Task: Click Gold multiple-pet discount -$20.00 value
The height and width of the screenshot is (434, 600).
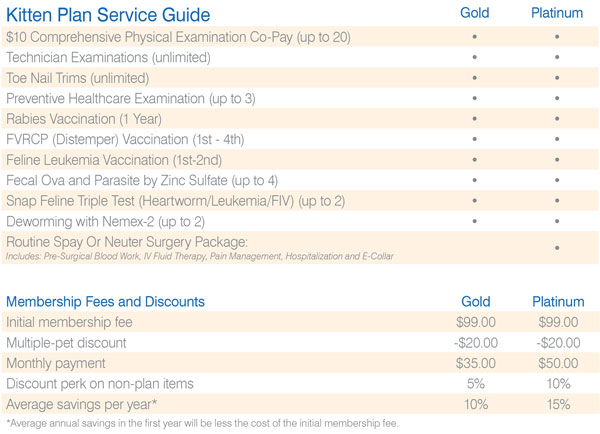Action: 476,343
